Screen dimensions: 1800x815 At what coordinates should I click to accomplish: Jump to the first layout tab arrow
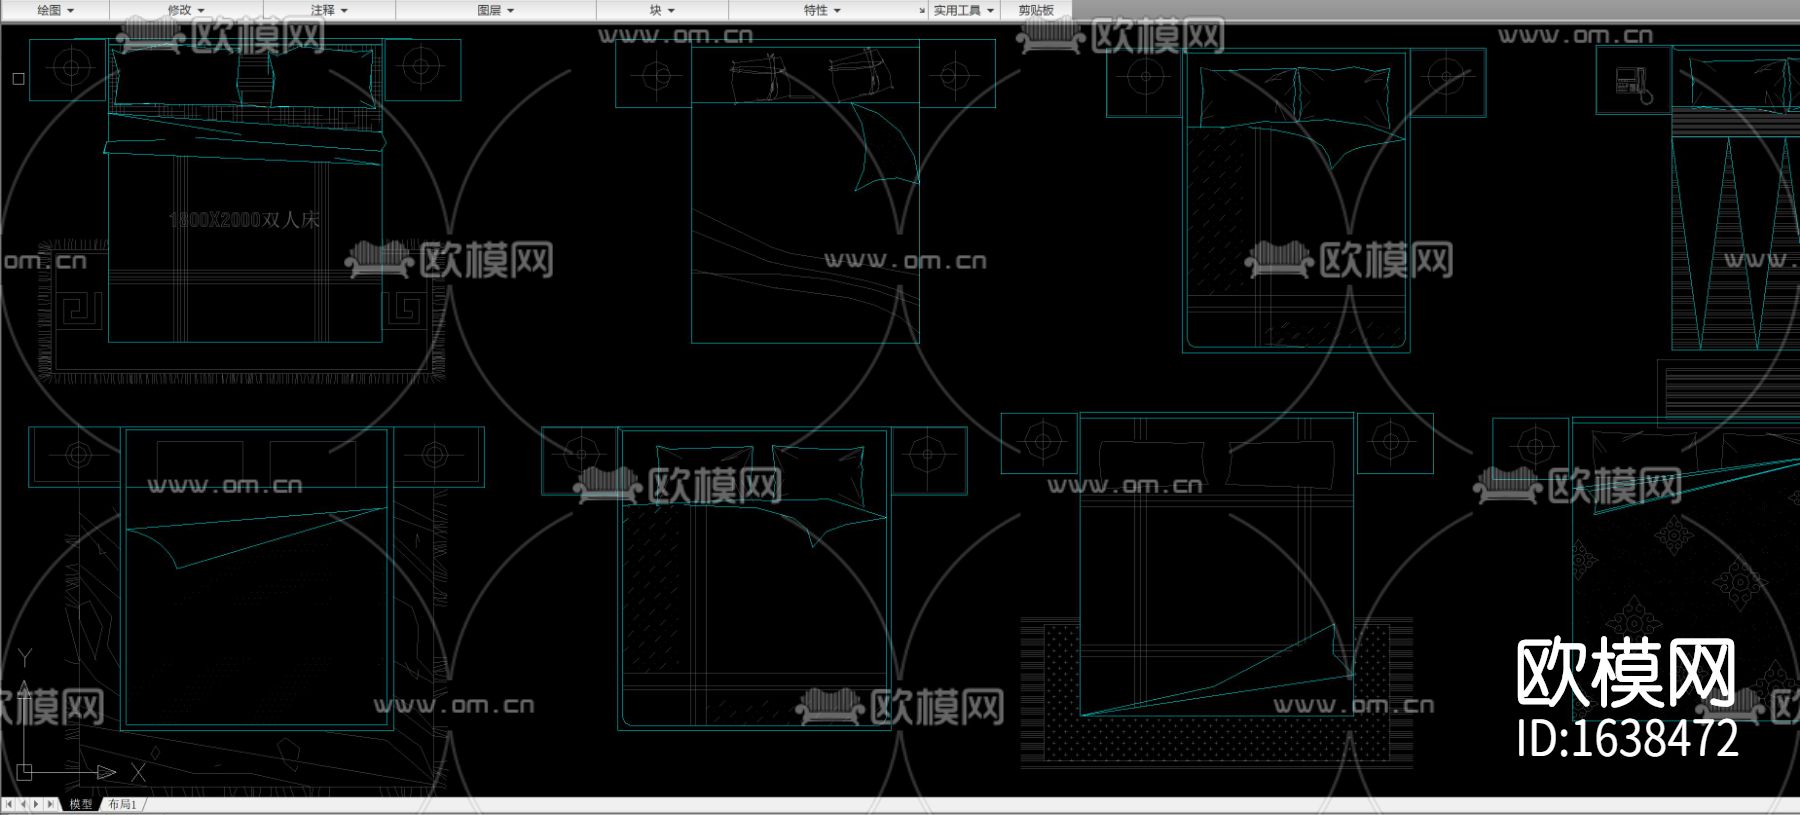click(10, 804)
